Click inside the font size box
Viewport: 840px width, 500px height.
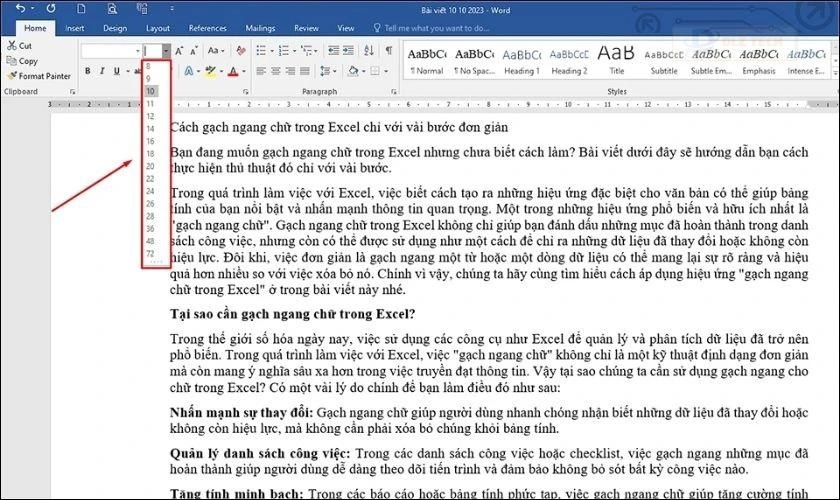[153, 51]
